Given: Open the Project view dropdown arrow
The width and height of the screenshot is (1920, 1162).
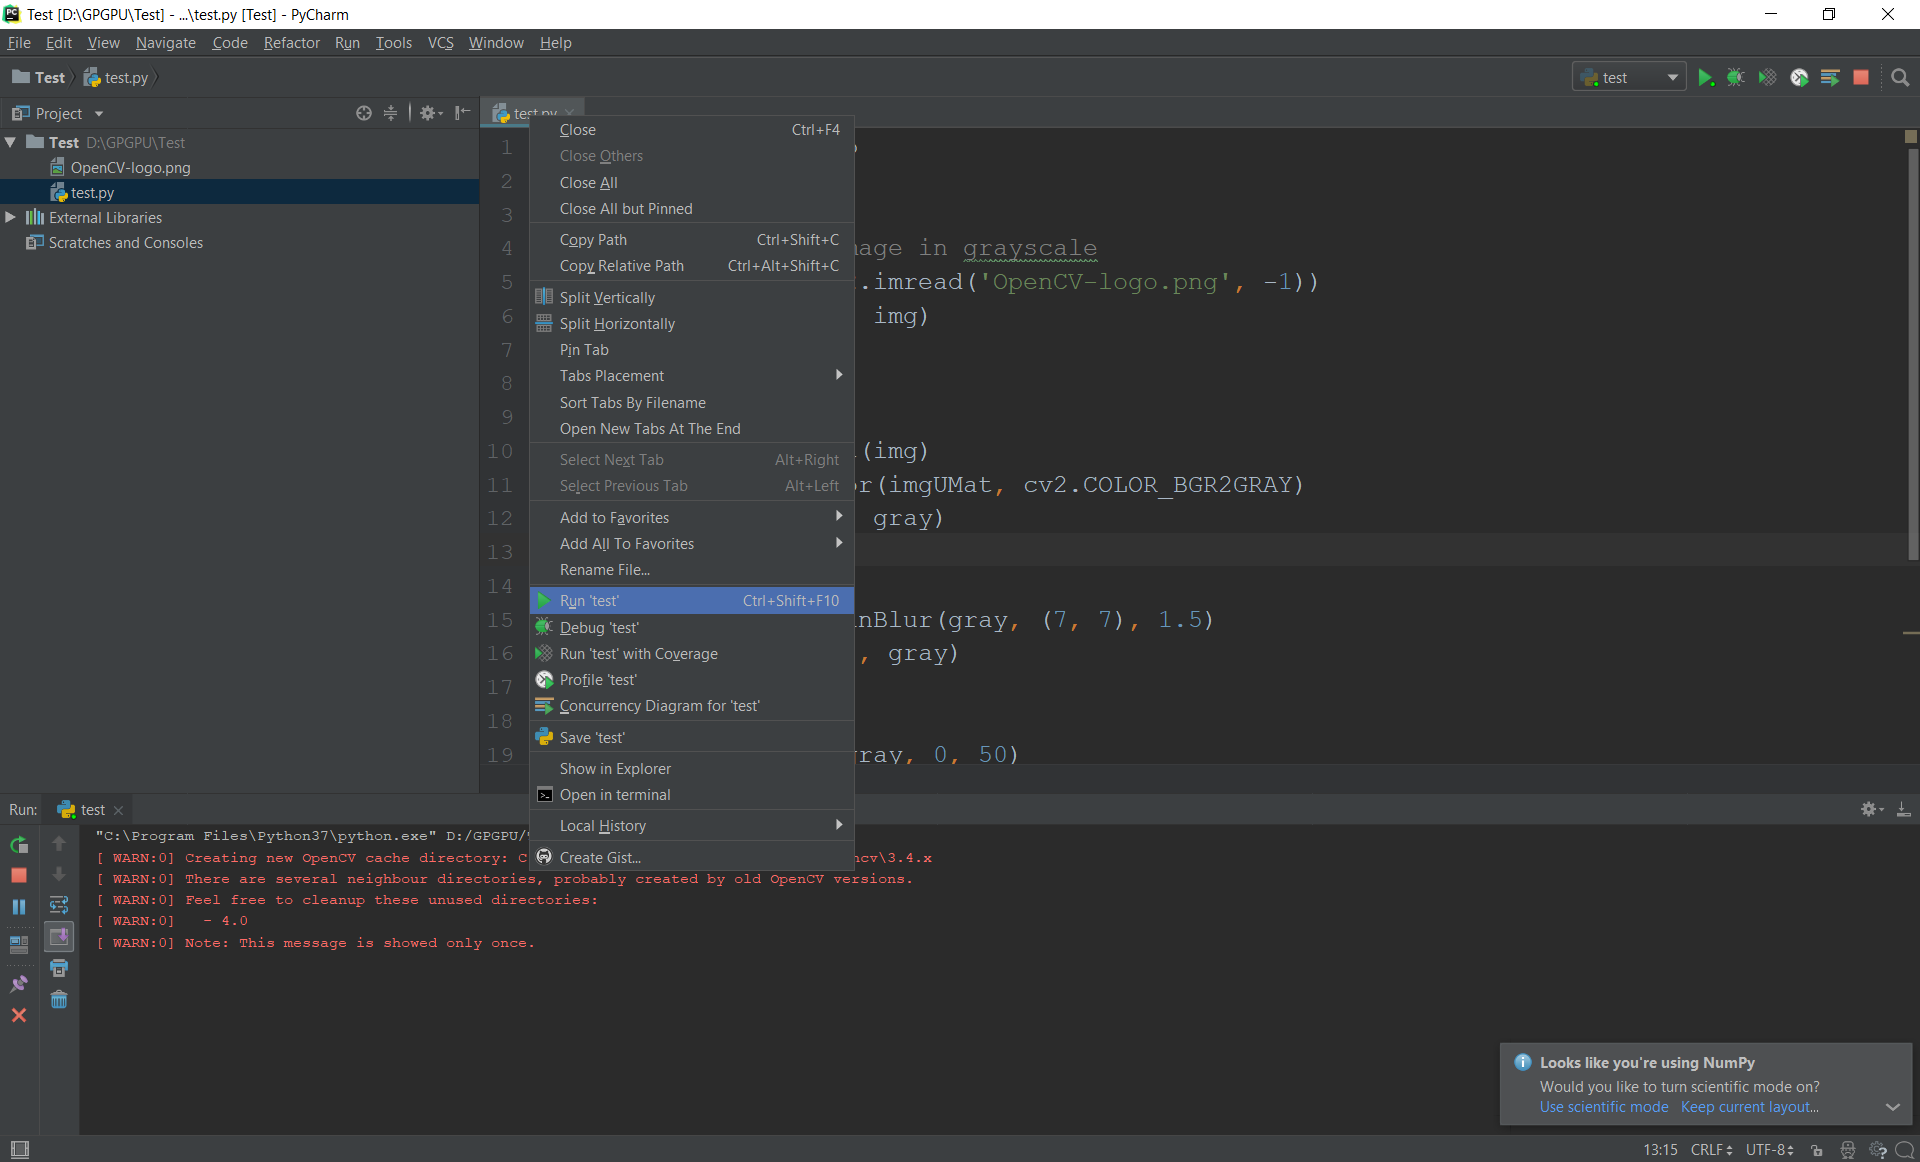Looking at the screenshot, I should click(99, 114).
